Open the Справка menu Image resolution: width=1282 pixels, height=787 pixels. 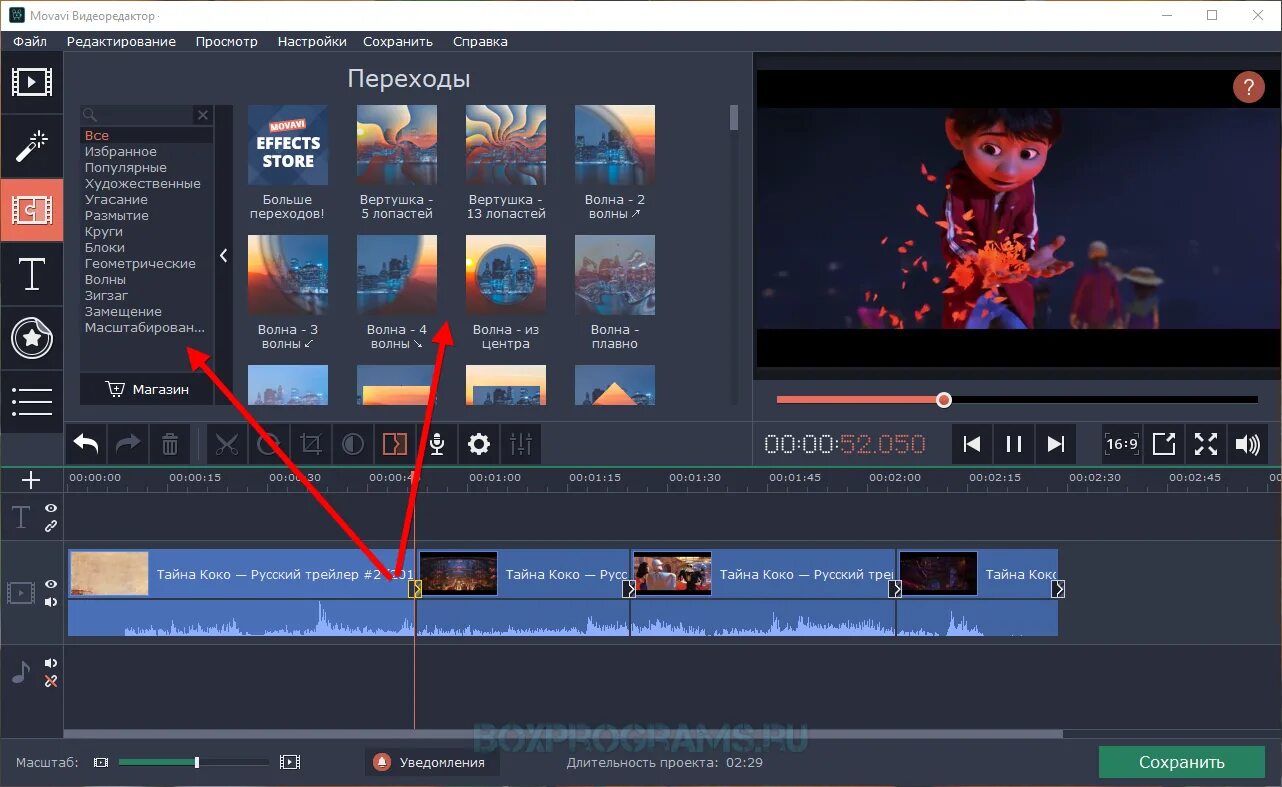click(x=480, y=42)
